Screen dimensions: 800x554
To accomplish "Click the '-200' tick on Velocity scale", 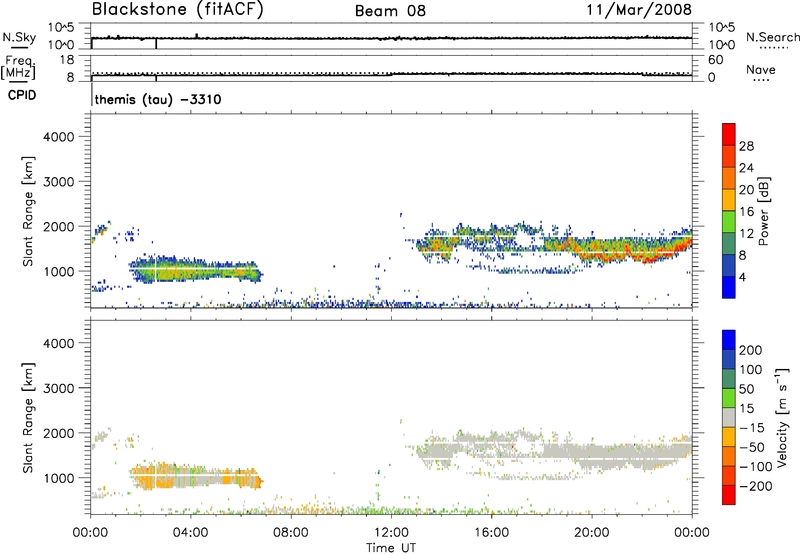I will [x=754, y=486].
